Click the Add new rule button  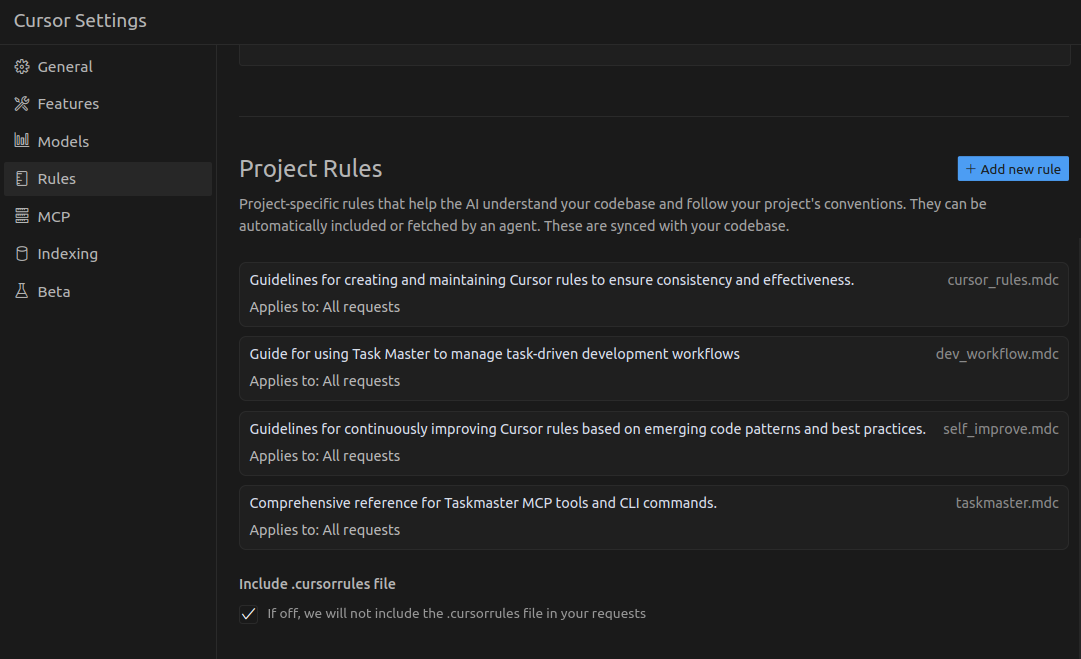tap(1013, 169)
